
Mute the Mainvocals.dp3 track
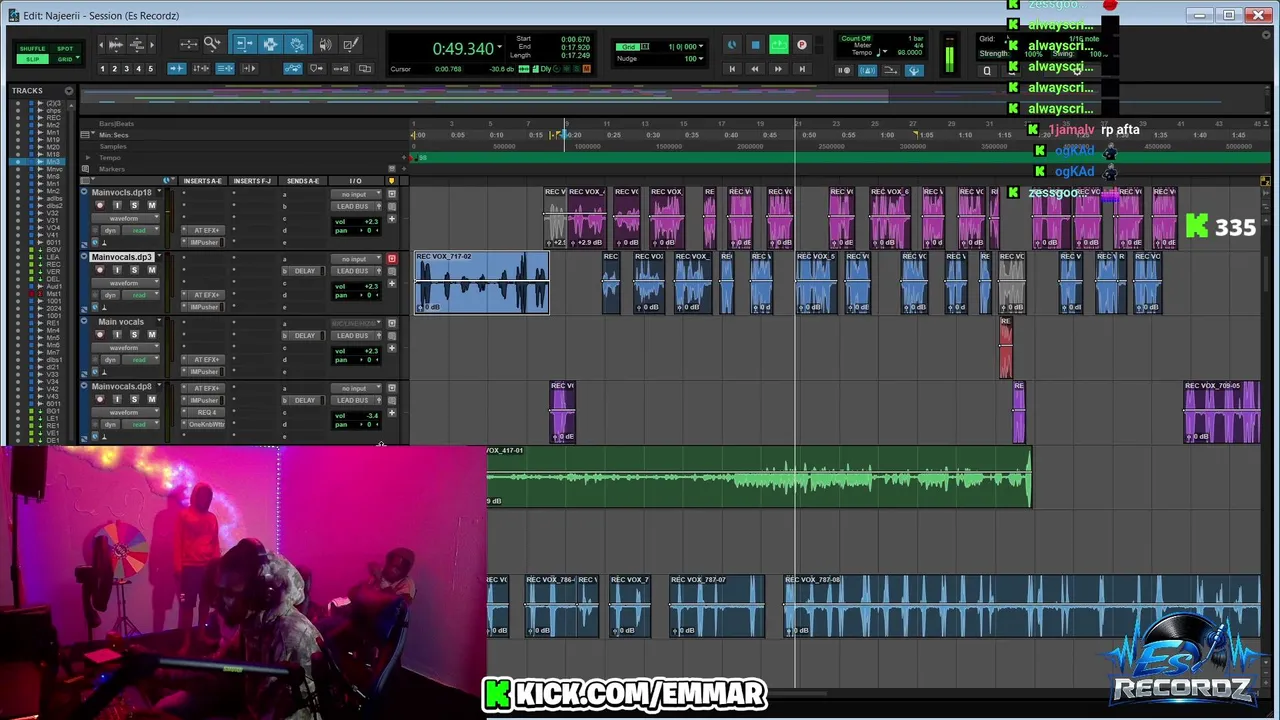[x=152, y=270]
